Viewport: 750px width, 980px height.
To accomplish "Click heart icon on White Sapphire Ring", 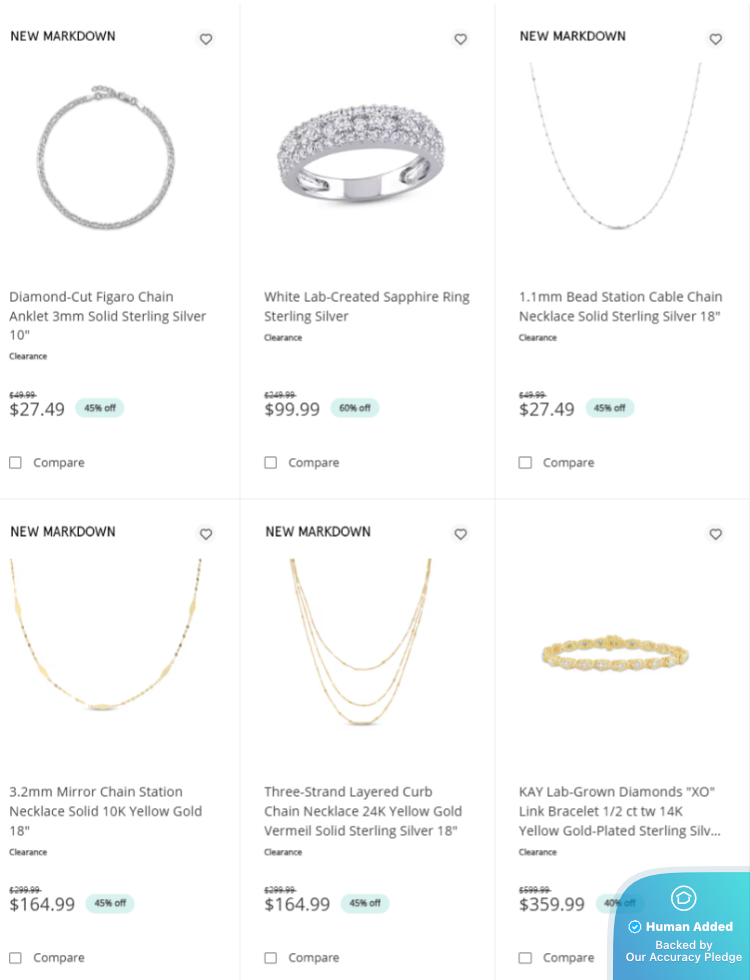I will point(461,39).
